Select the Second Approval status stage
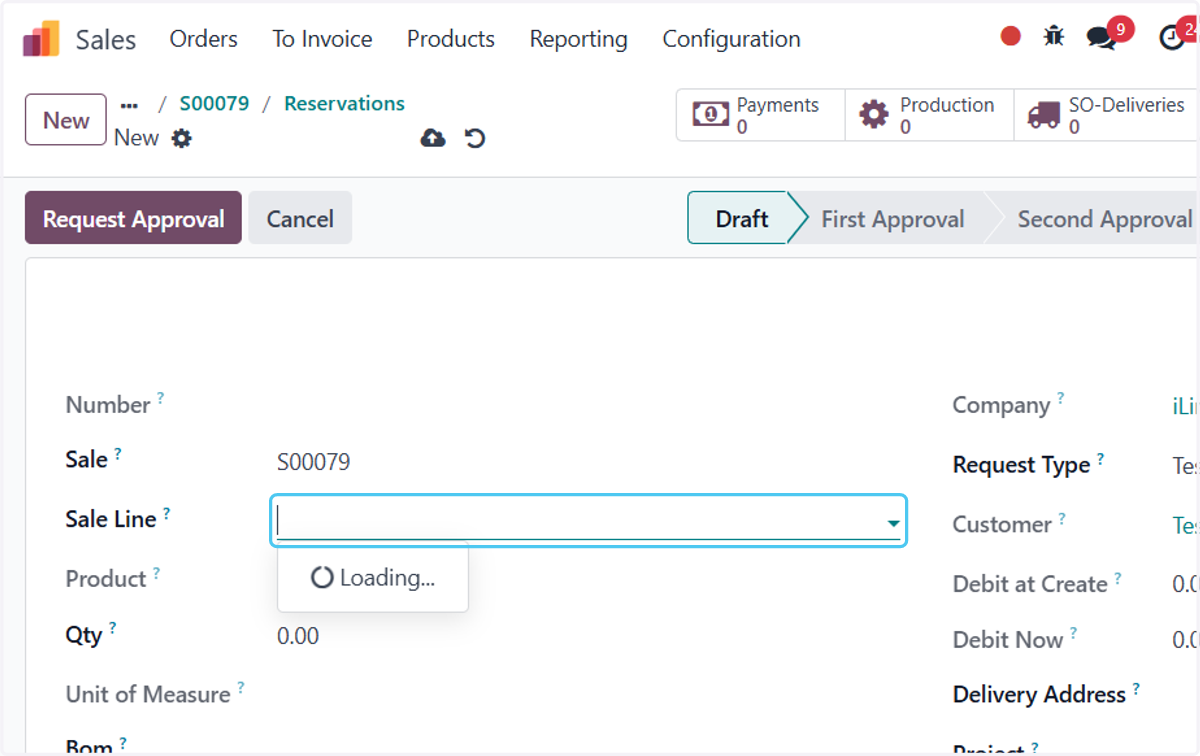 point(1105,219)
